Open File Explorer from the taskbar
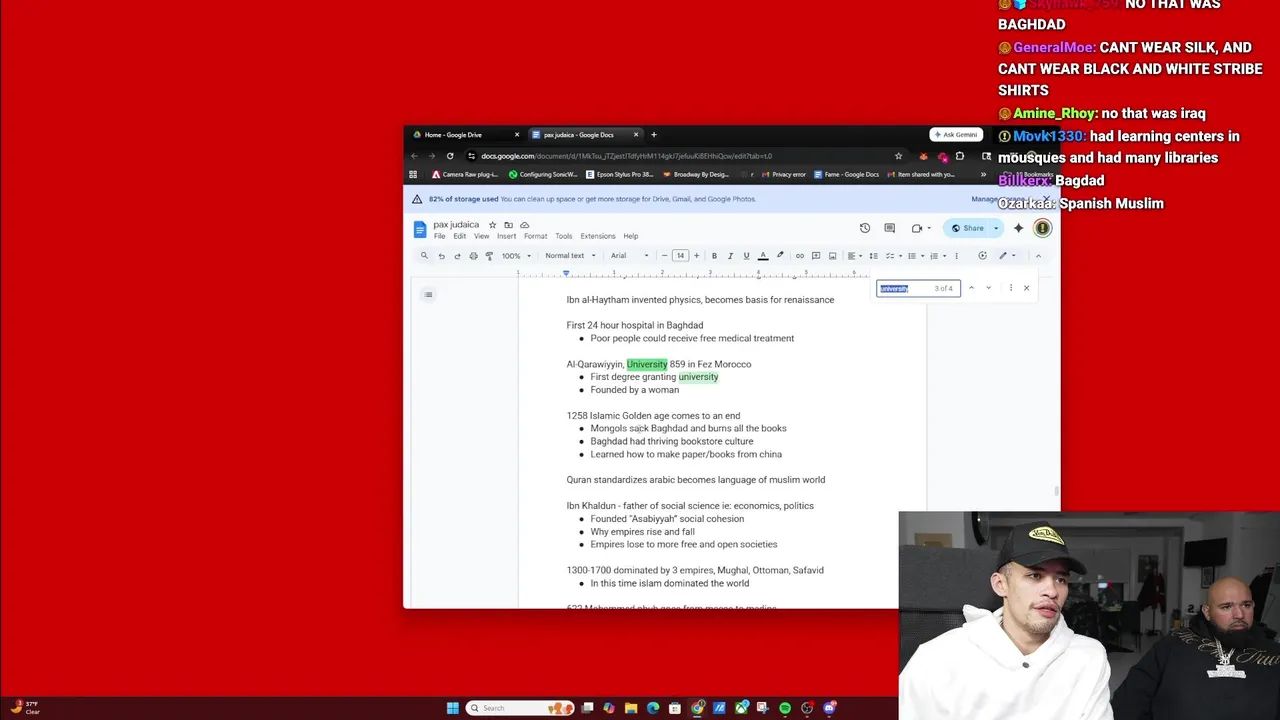 pyautogui.click(x=631, y=708)
